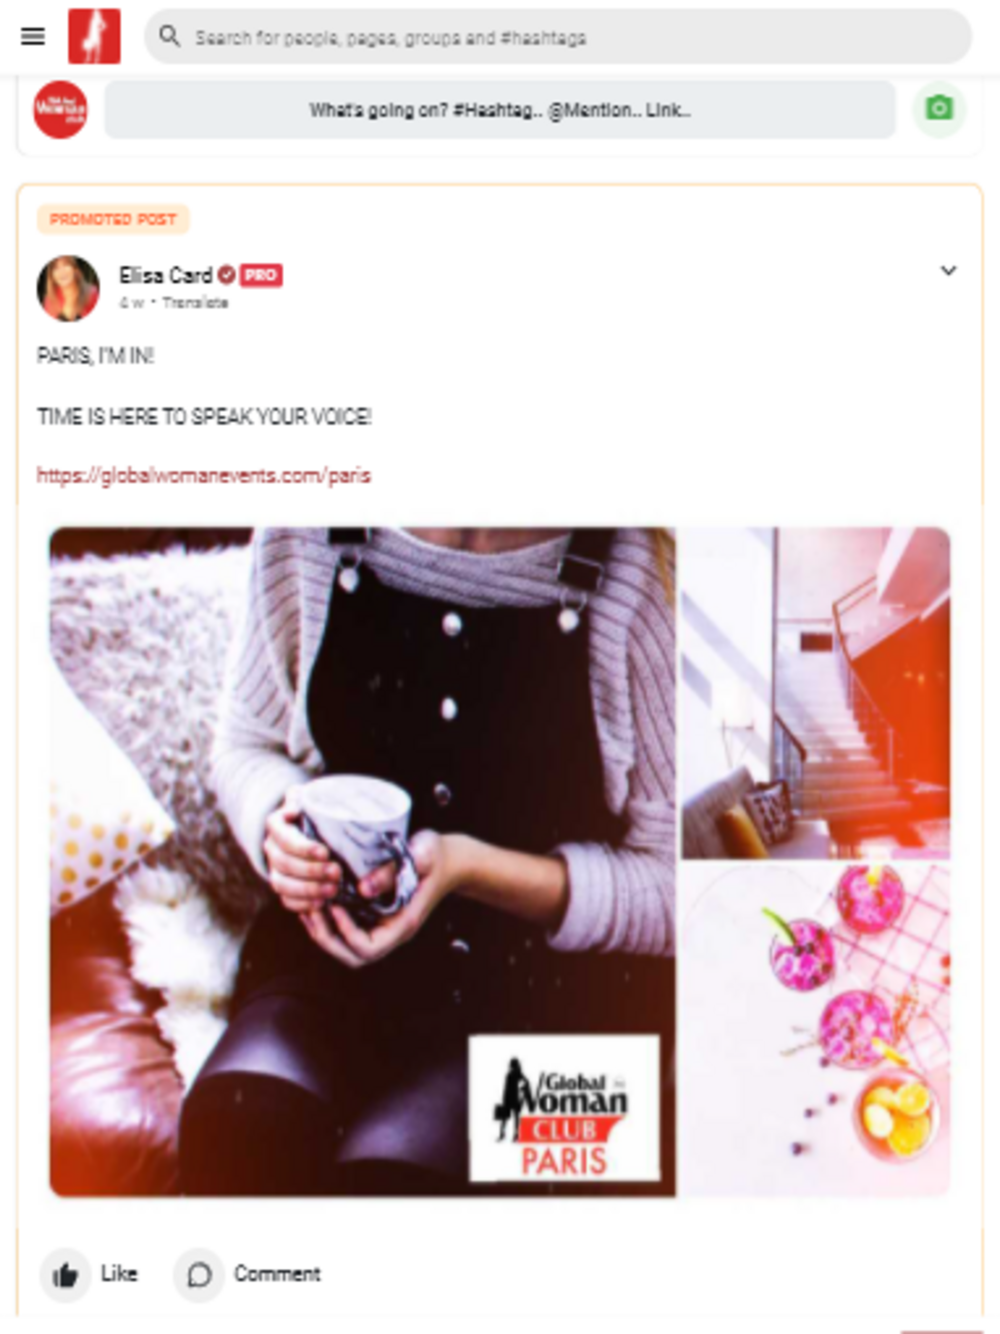1000x1334 pixels.
Task: Click the Promoted Post label
Action: tap(113, 219)
